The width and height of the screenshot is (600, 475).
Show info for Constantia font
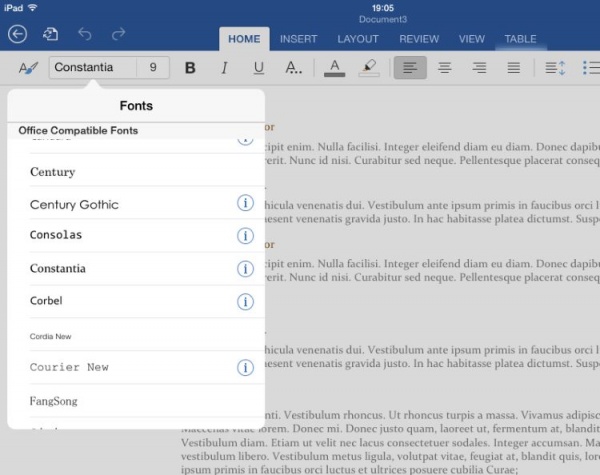coord(245,269)
